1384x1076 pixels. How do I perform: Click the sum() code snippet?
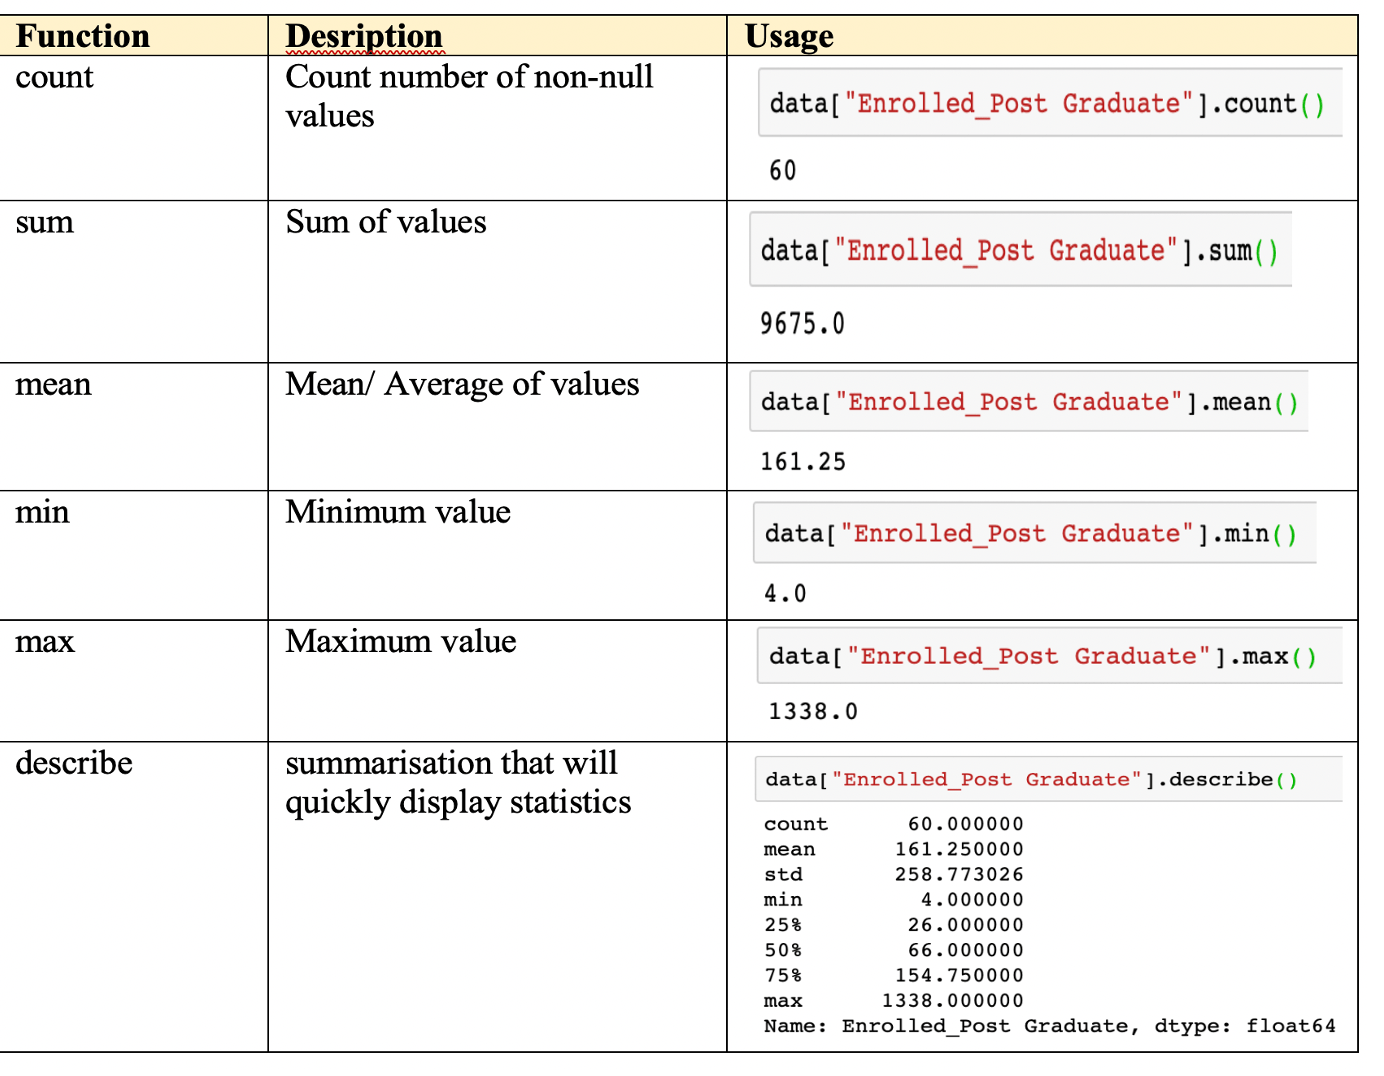[1020, 250]
